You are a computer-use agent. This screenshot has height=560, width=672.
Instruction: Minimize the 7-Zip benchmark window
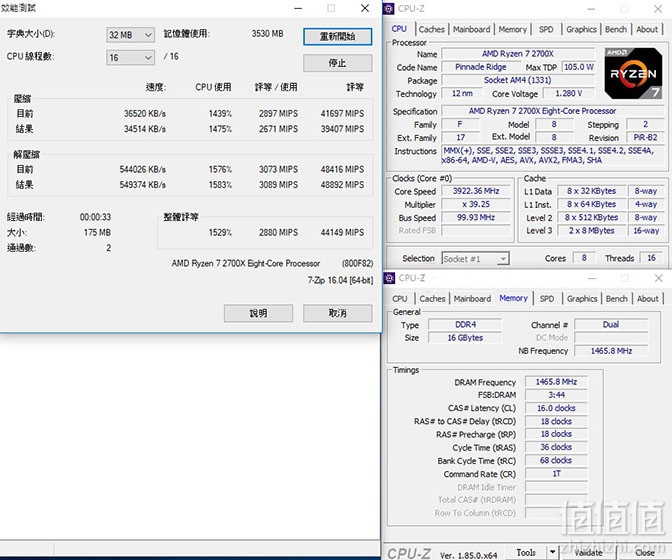pyautogui.click(x=298, y=8)
